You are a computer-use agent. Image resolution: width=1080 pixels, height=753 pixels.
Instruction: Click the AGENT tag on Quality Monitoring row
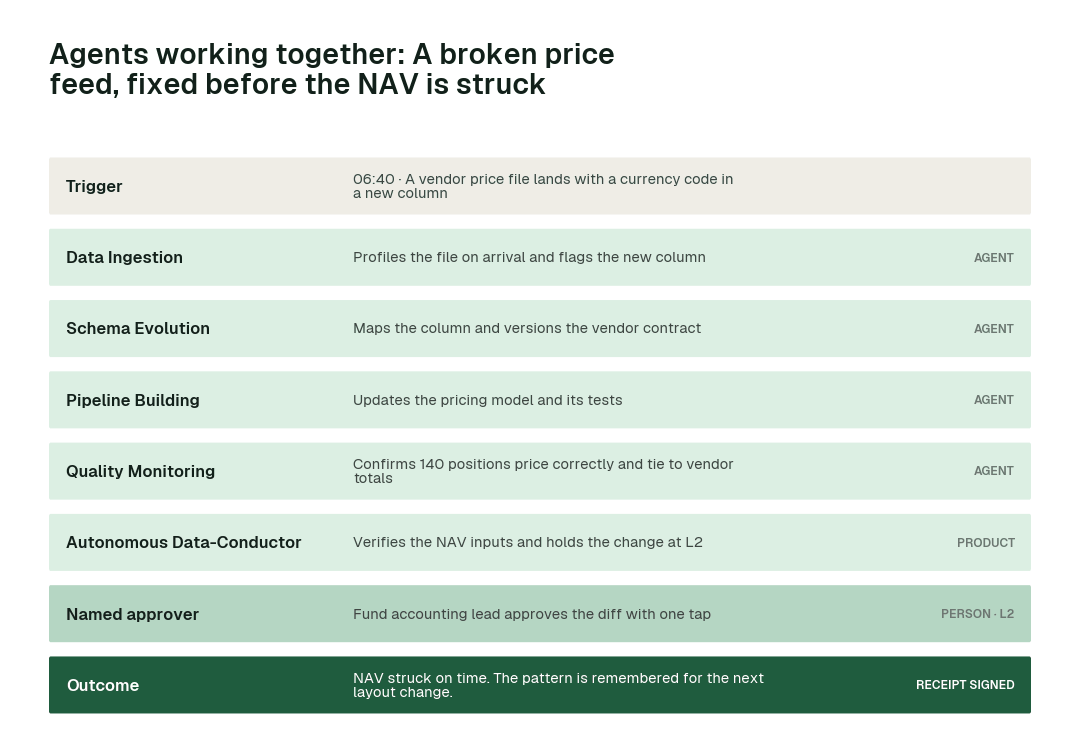pyautogui.click(x=993, y=471)
